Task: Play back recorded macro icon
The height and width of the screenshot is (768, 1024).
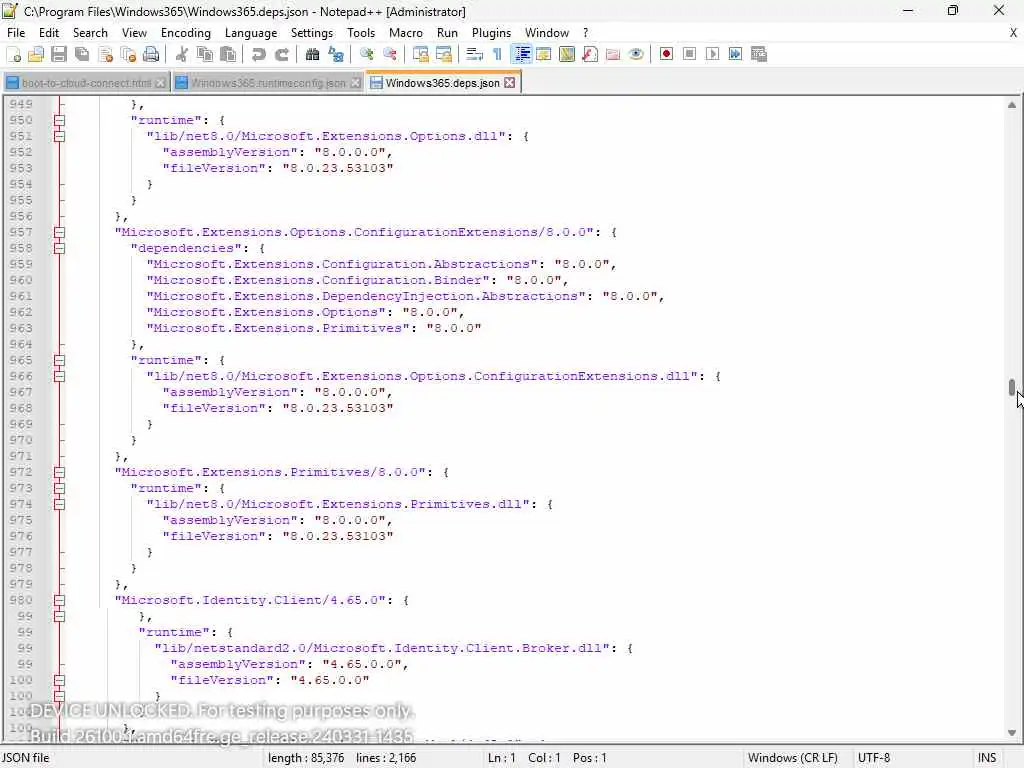Action: (x=712, y=54)
